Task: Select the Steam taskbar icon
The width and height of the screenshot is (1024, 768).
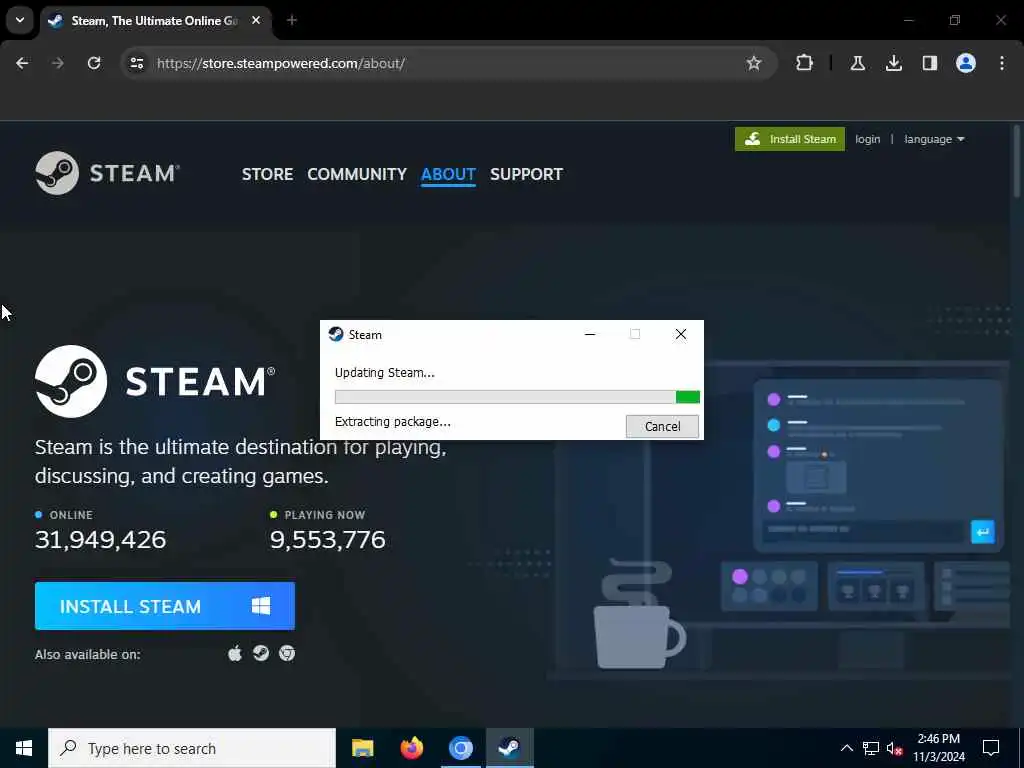Action: point(509,748)
